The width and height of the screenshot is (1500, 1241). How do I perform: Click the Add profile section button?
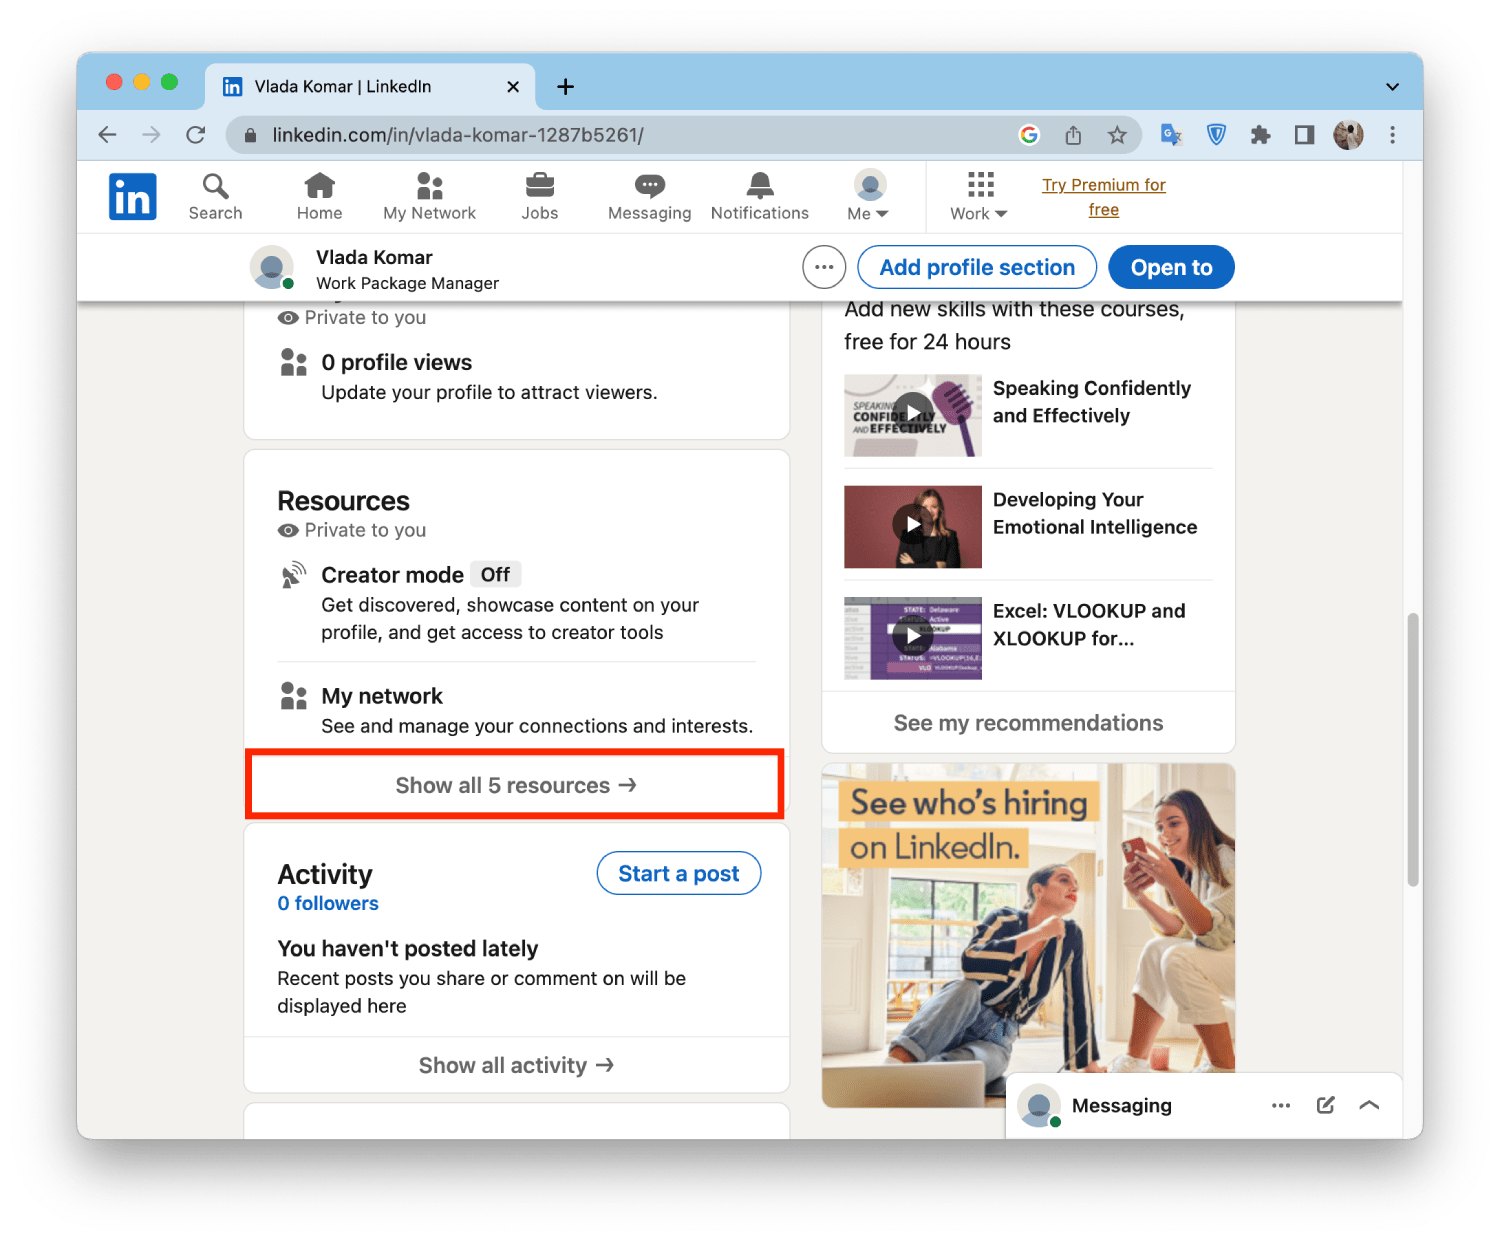976,267
